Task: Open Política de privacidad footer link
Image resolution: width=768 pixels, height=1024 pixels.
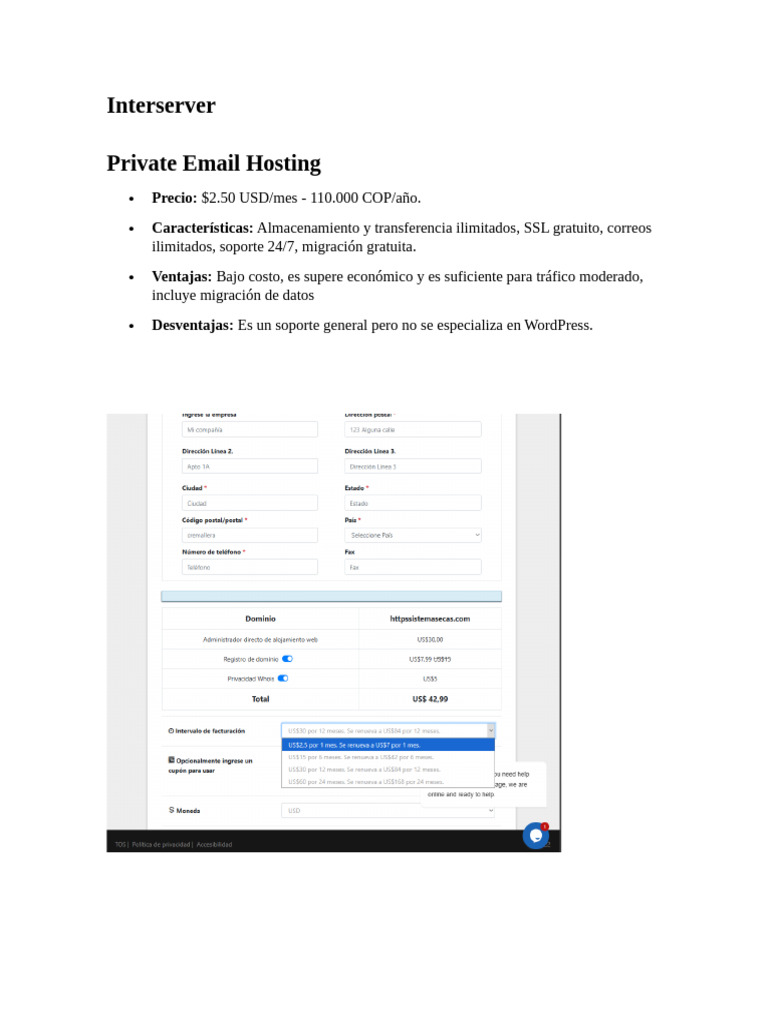Action: pos(161,844)
